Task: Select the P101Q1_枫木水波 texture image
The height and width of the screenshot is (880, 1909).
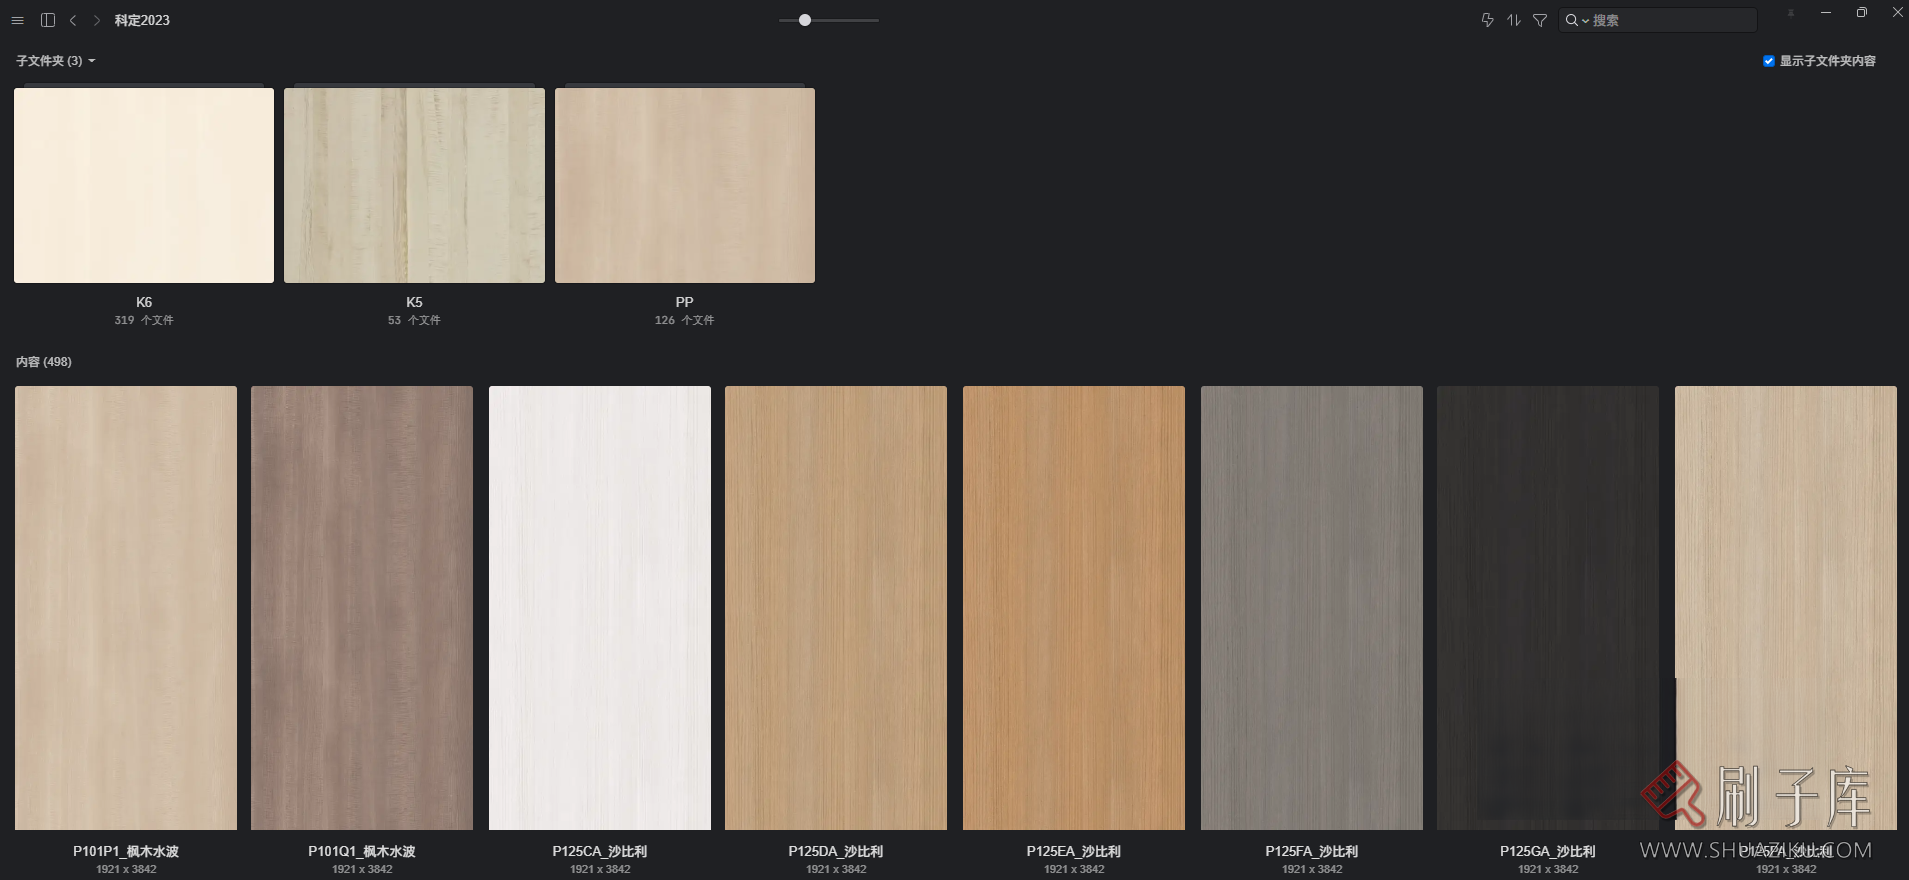Action: click(362, 607)
